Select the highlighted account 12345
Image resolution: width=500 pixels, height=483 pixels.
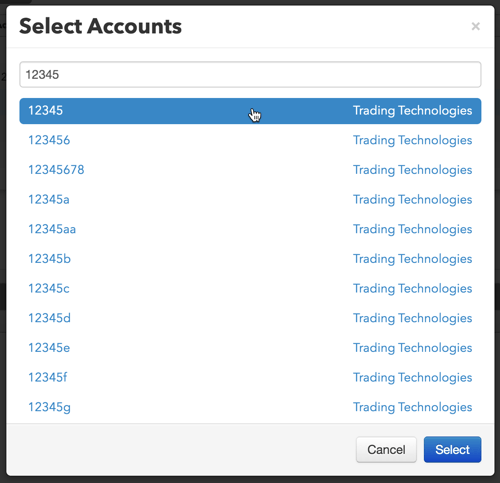click(x=250, y=111)
